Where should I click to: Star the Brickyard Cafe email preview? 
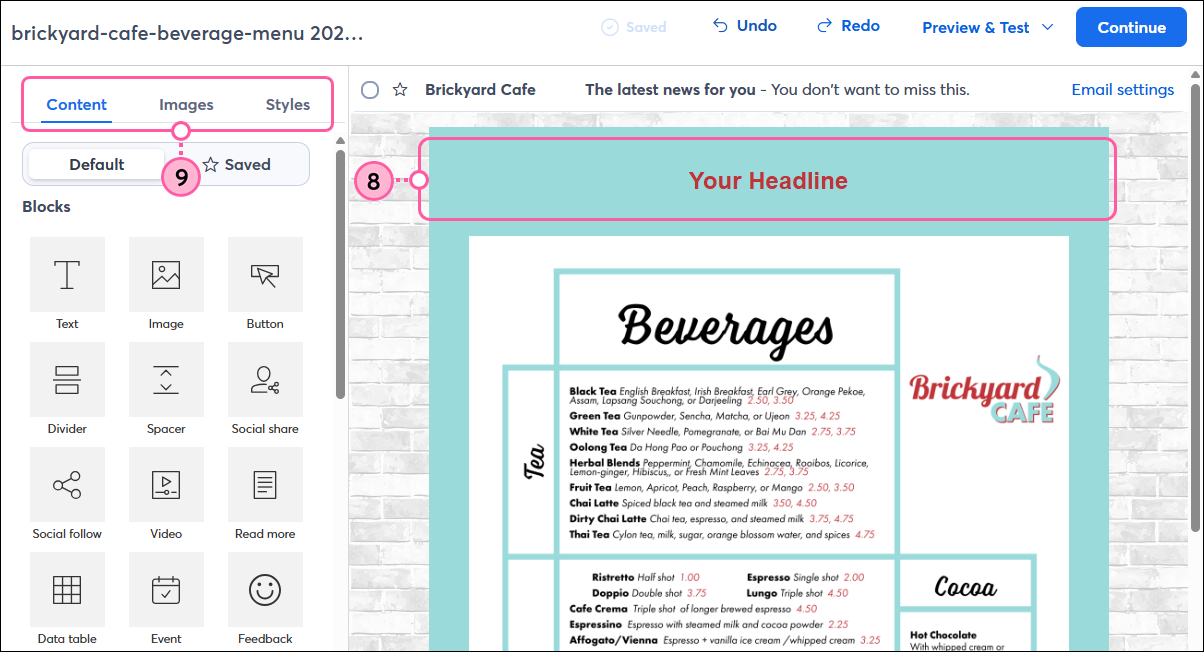click(400, 90)
